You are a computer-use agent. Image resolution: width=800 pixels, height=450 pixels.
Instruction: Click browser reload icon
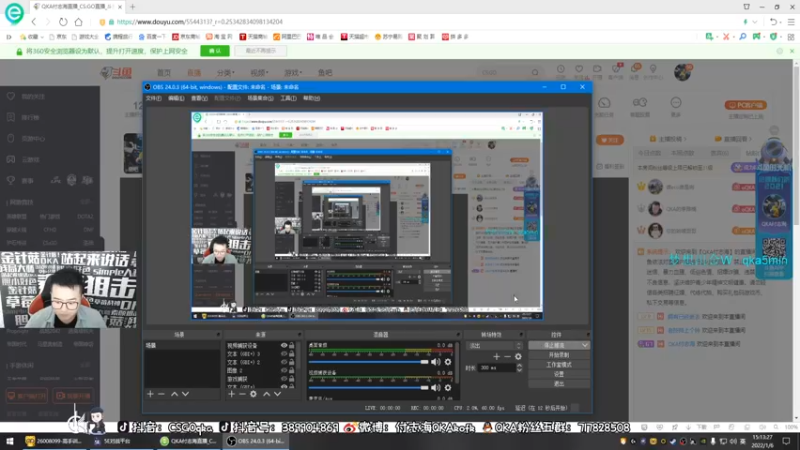tap(63, 22)
